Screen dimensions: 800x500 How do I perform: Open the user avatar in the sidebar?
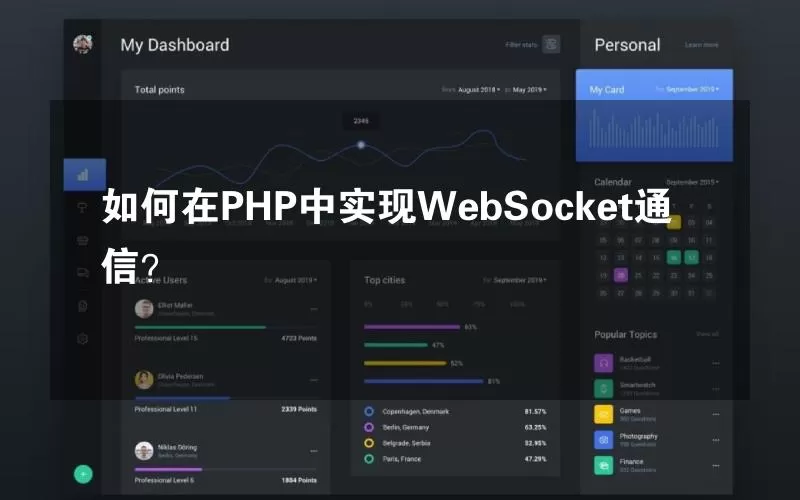pos(83,44)
